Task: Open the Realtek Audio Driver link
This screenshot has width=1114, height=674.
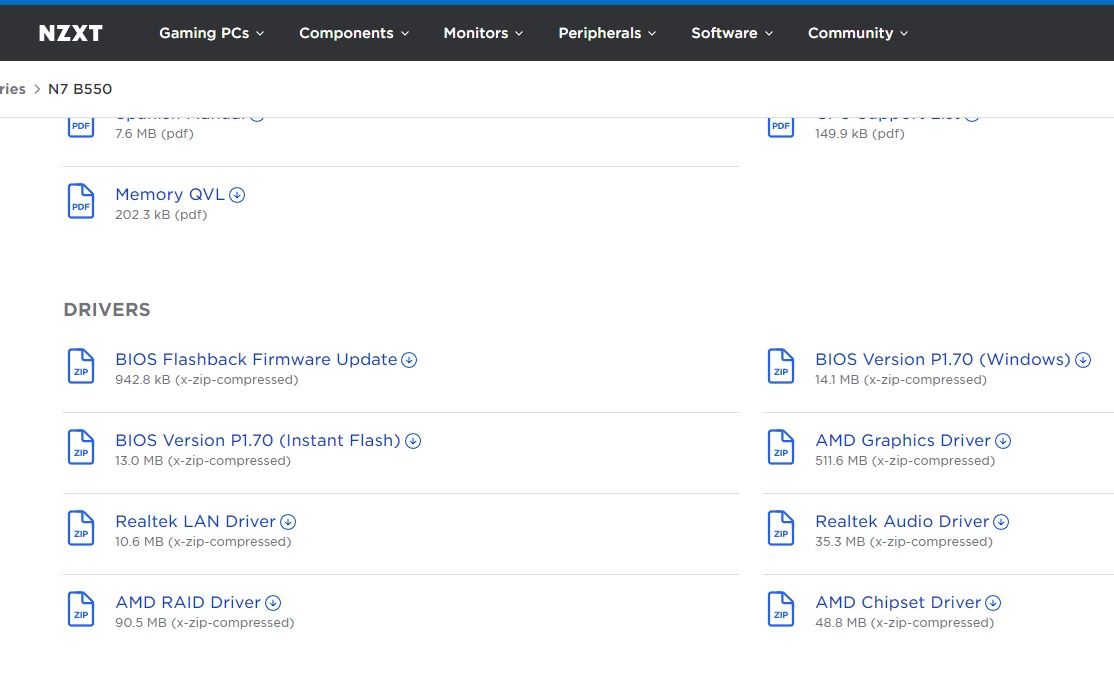Action: 902,521
